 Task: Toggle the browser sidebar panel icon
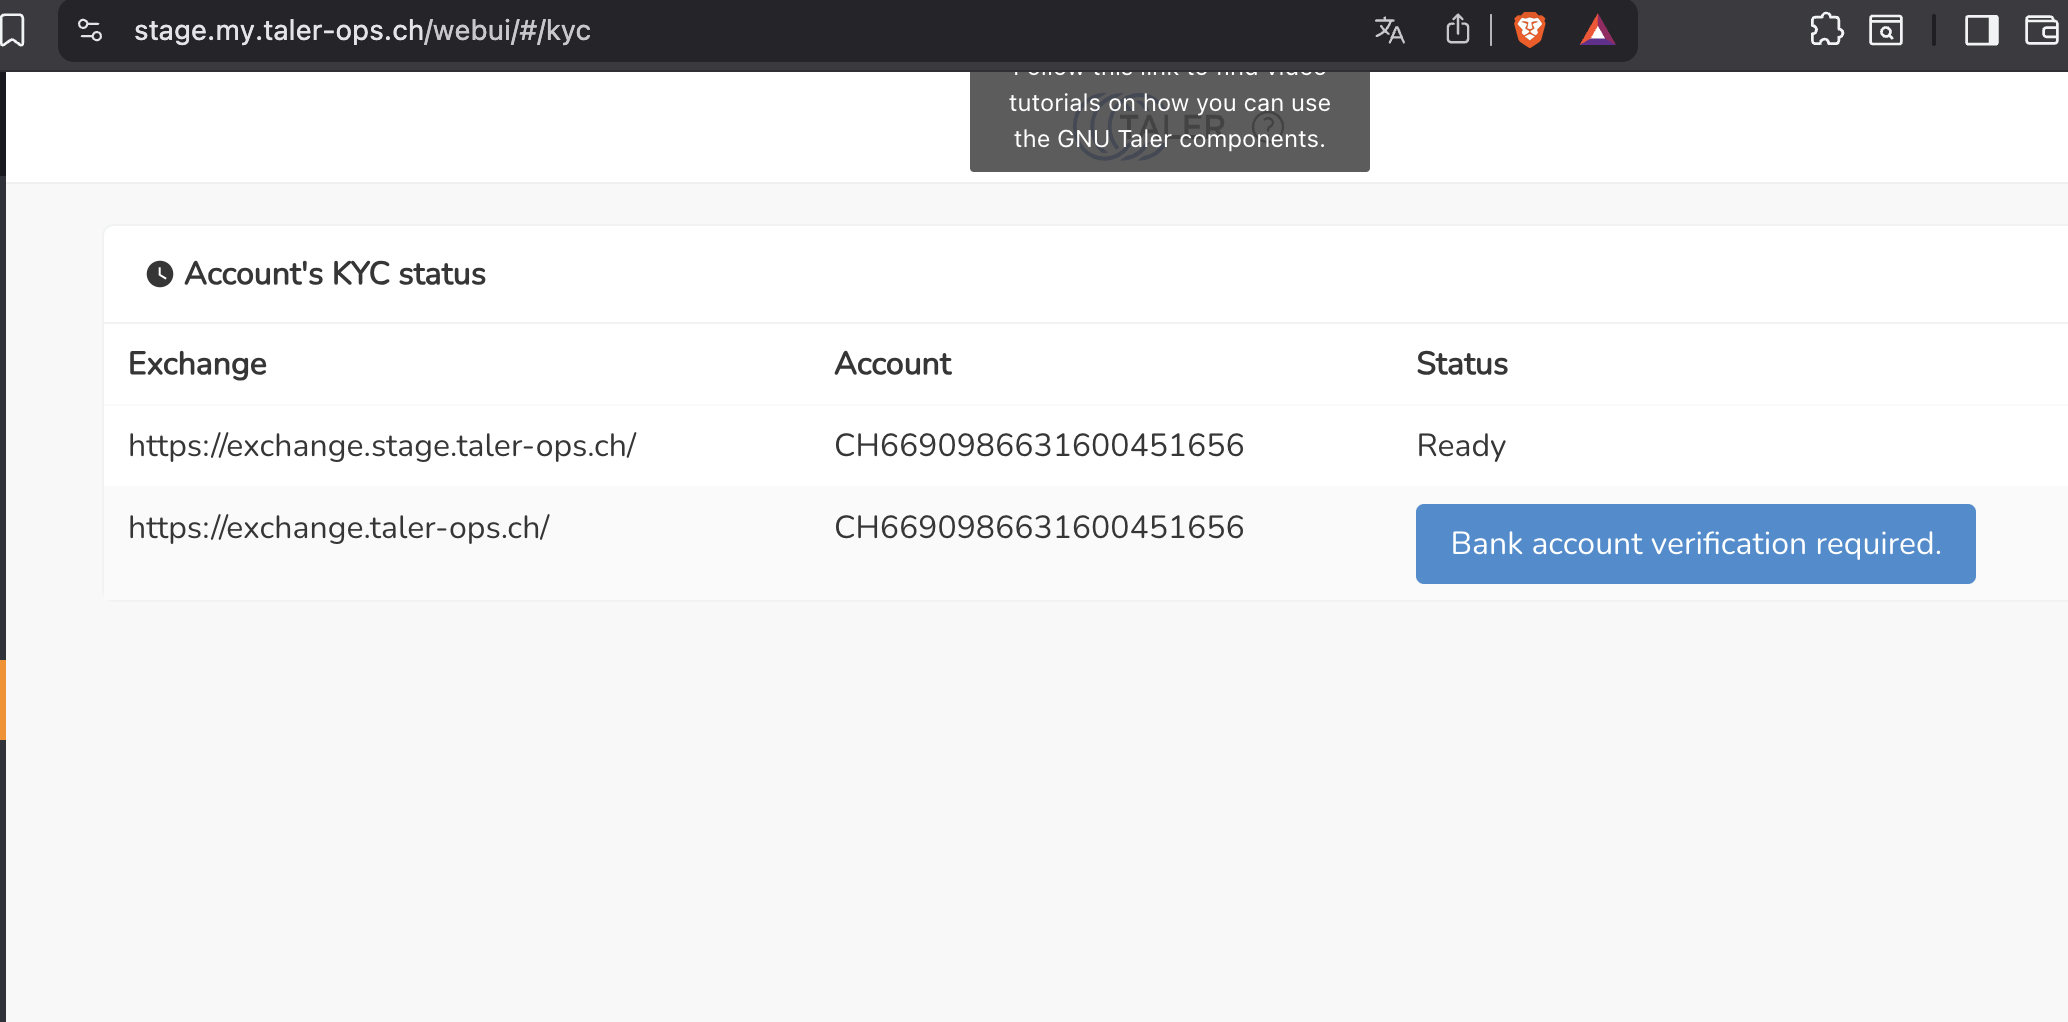pos(1981,31)
